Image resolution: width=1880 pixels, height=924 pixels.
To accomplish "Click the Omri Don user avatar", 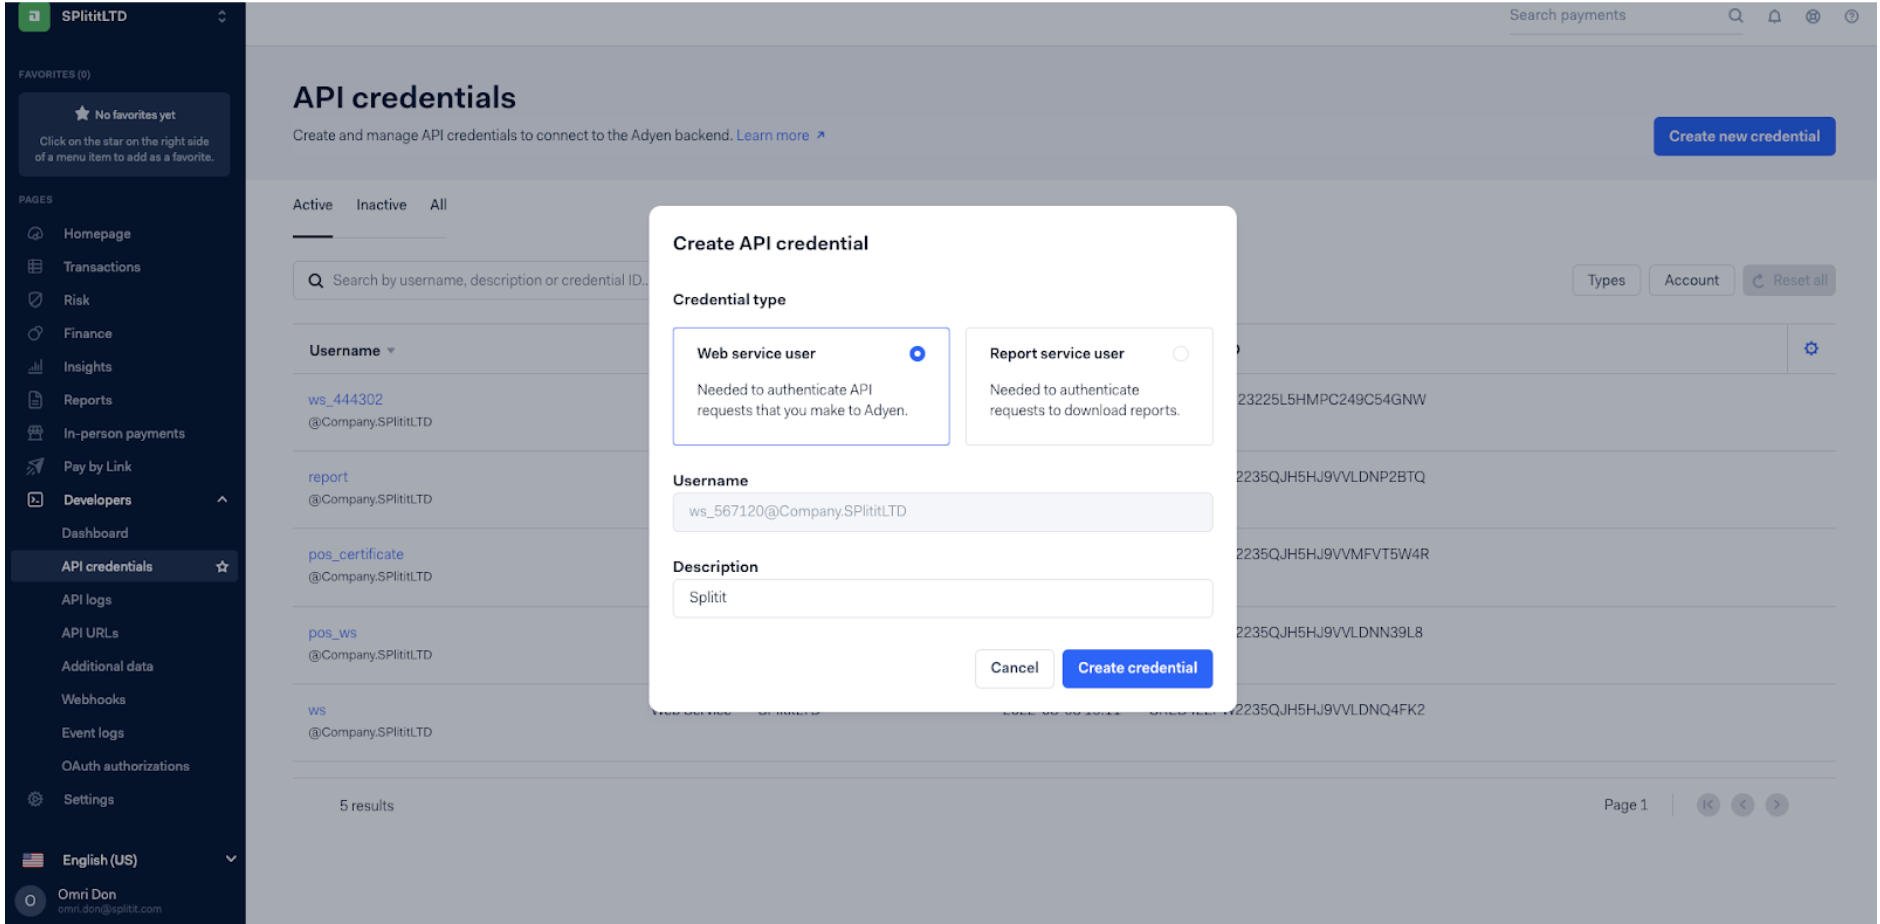I will point(30,901).
